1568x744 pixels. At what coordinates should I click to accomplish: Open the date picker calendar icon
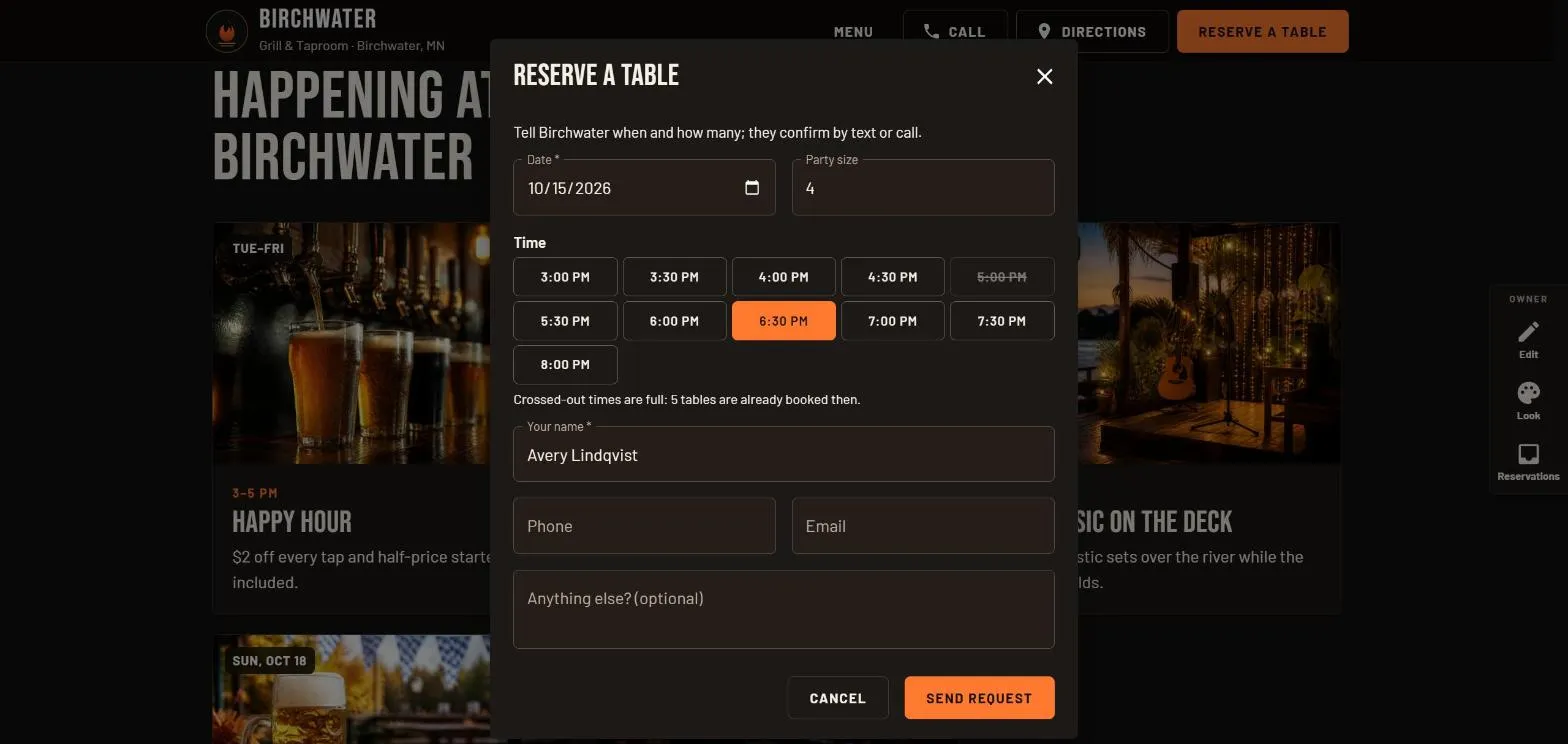[x=752, y=187]
